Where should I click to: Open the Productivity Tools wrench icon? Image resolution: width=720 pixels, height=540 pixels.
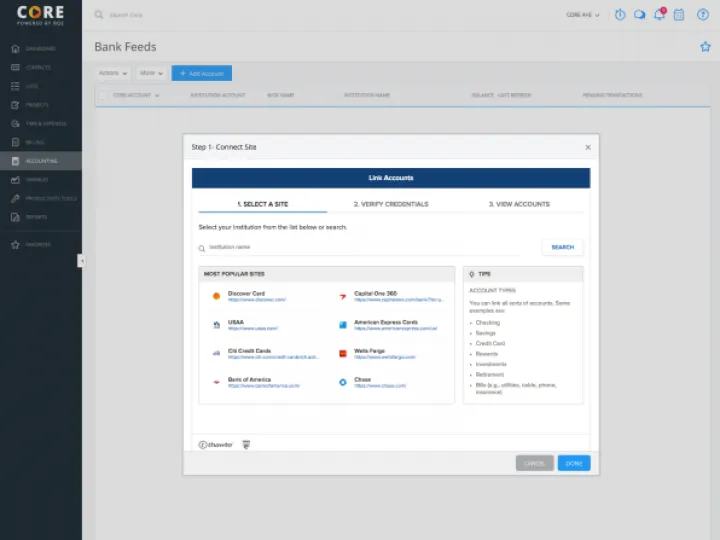[x=15, y=198]
